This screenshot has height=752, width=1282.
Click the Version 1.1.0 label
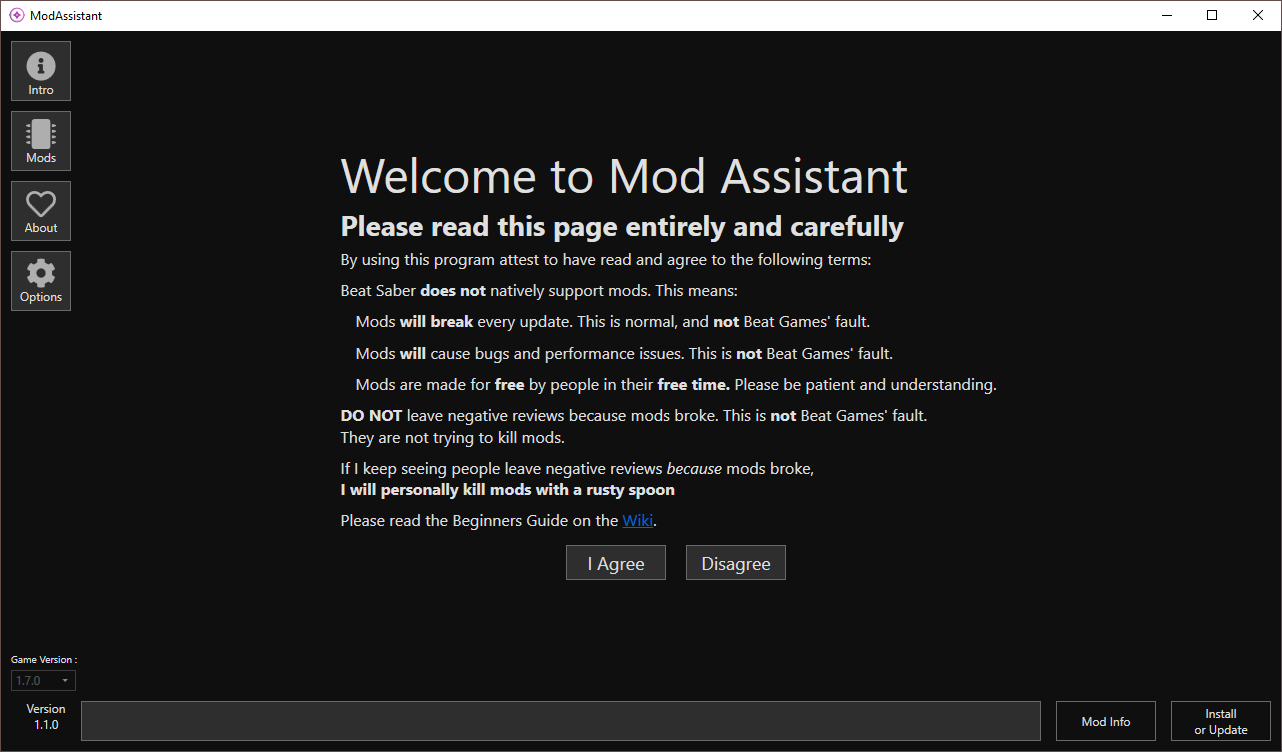(46, 717)
